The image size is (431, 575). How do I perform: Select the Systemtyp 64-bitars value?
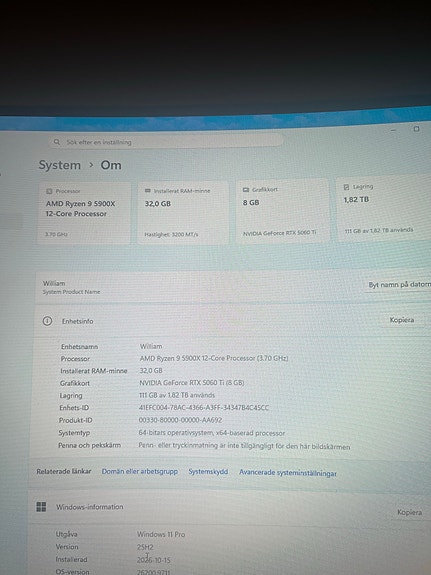(x=212, y=433)
